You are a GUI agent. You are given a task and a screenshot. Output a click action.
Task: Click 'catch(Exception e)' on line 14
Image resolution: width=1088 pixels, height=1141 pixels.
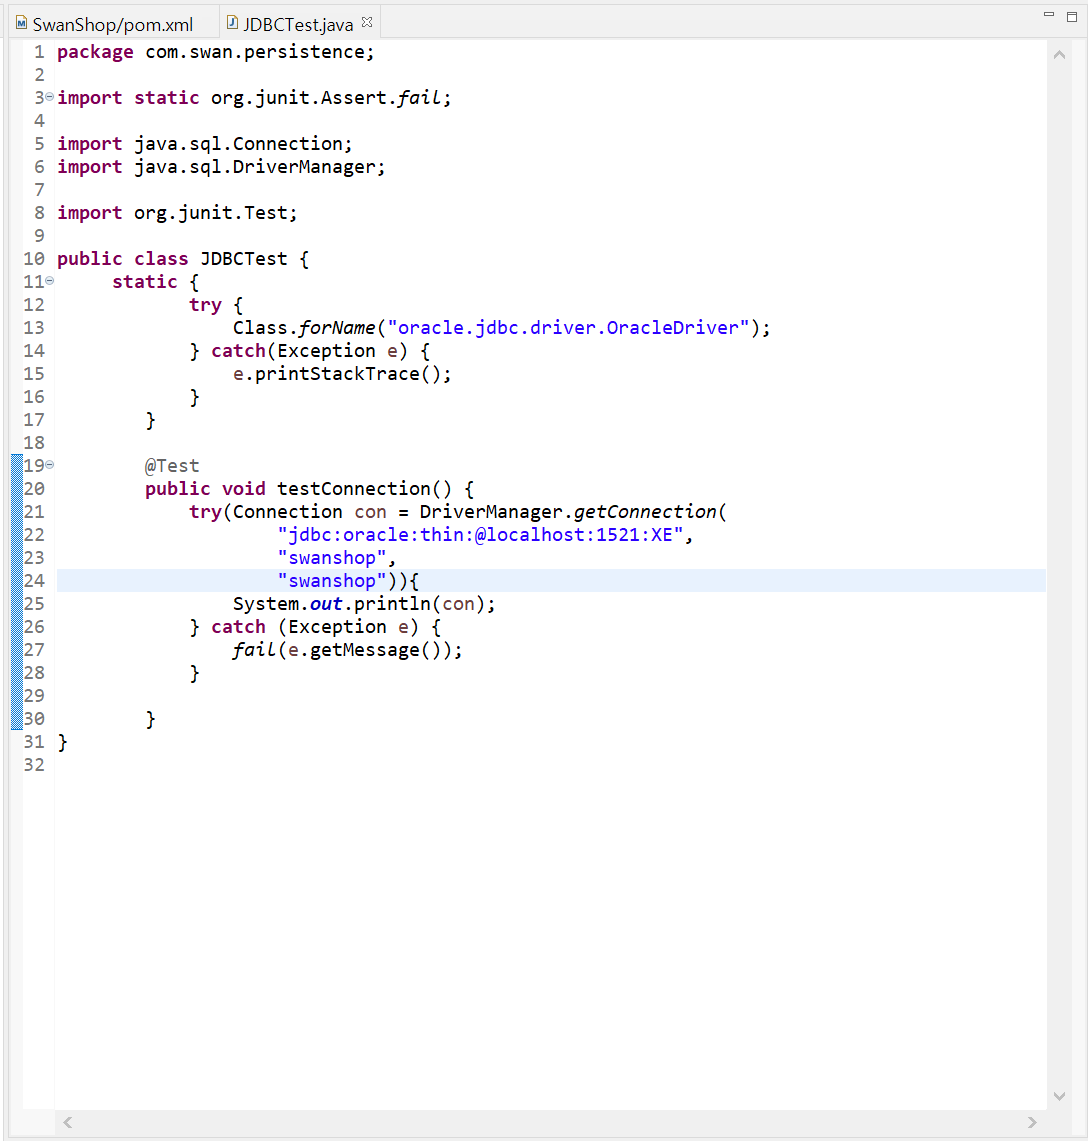point(309,351)
